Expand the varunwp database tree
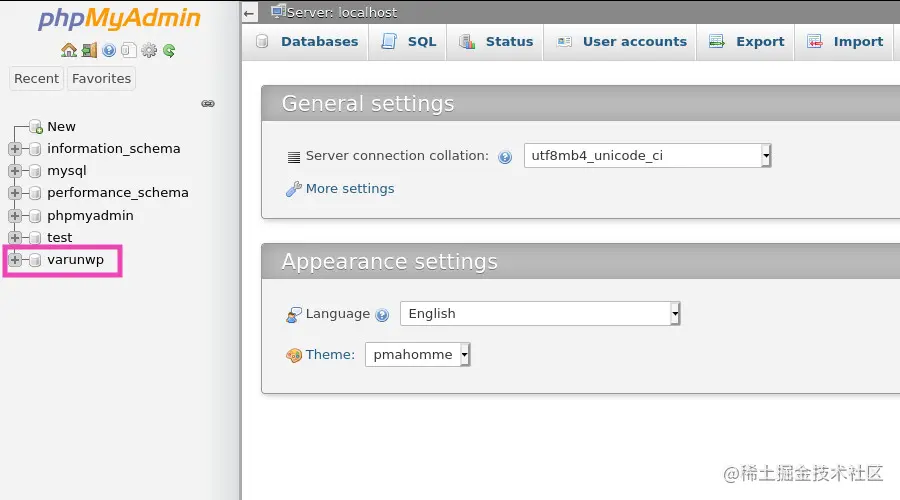 point(15,260)
